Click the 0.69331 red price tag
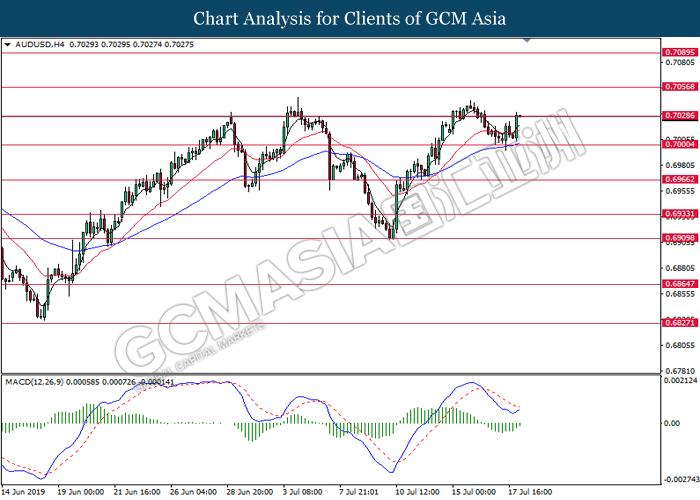The image size is (700, 500). (679, 214)
